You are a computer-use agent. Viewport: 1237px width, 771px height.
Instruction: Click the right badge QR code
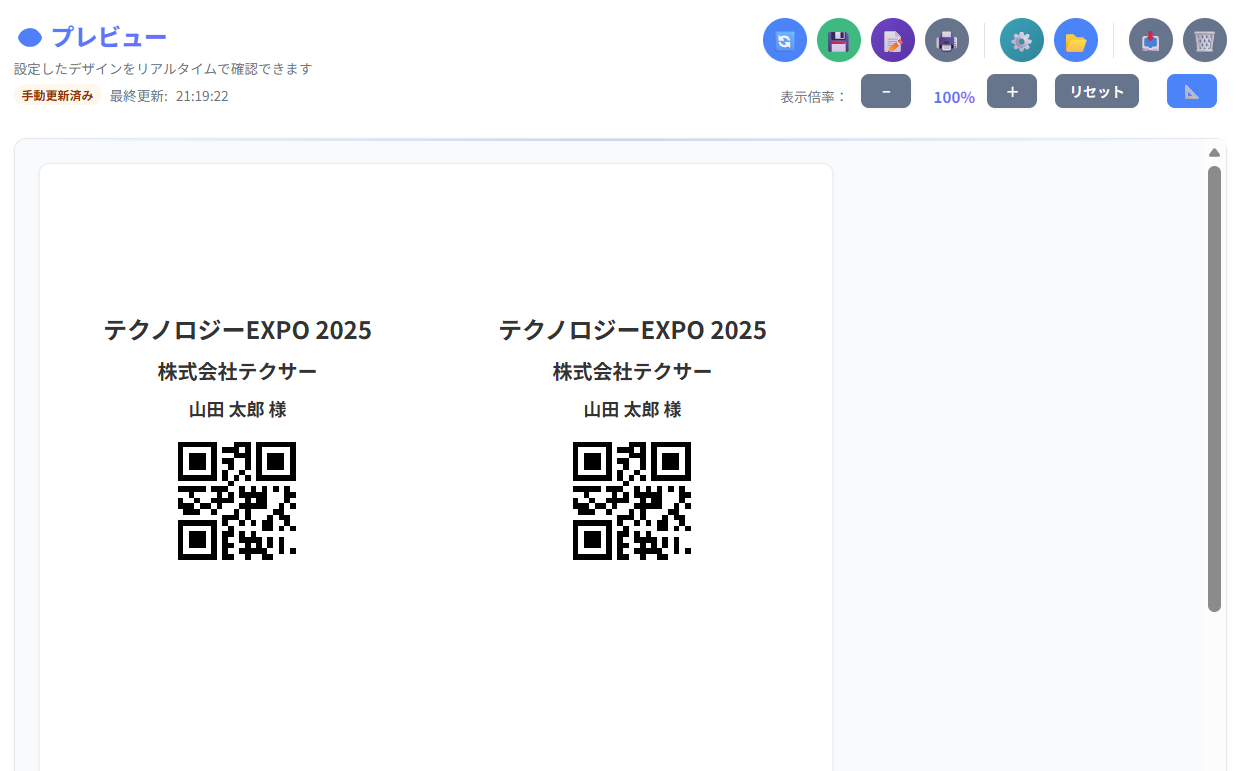(632, 501)
